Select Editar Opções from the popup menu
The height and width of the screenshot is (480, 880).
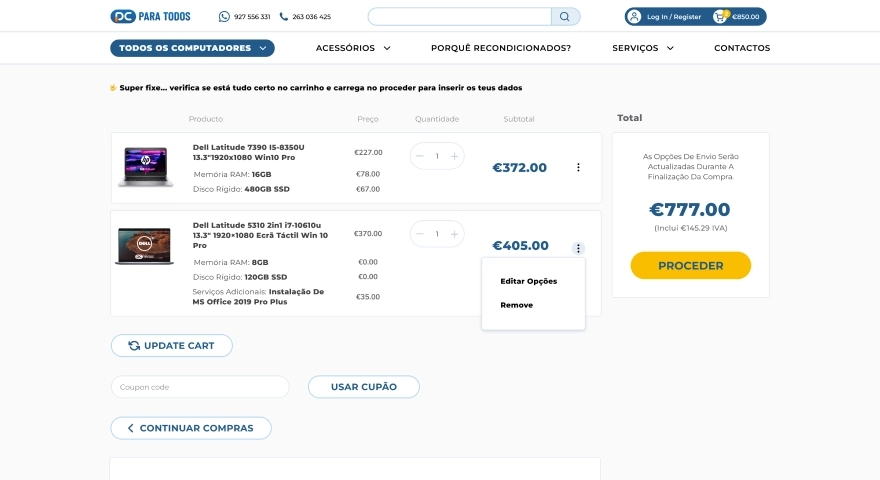point(529,281)
